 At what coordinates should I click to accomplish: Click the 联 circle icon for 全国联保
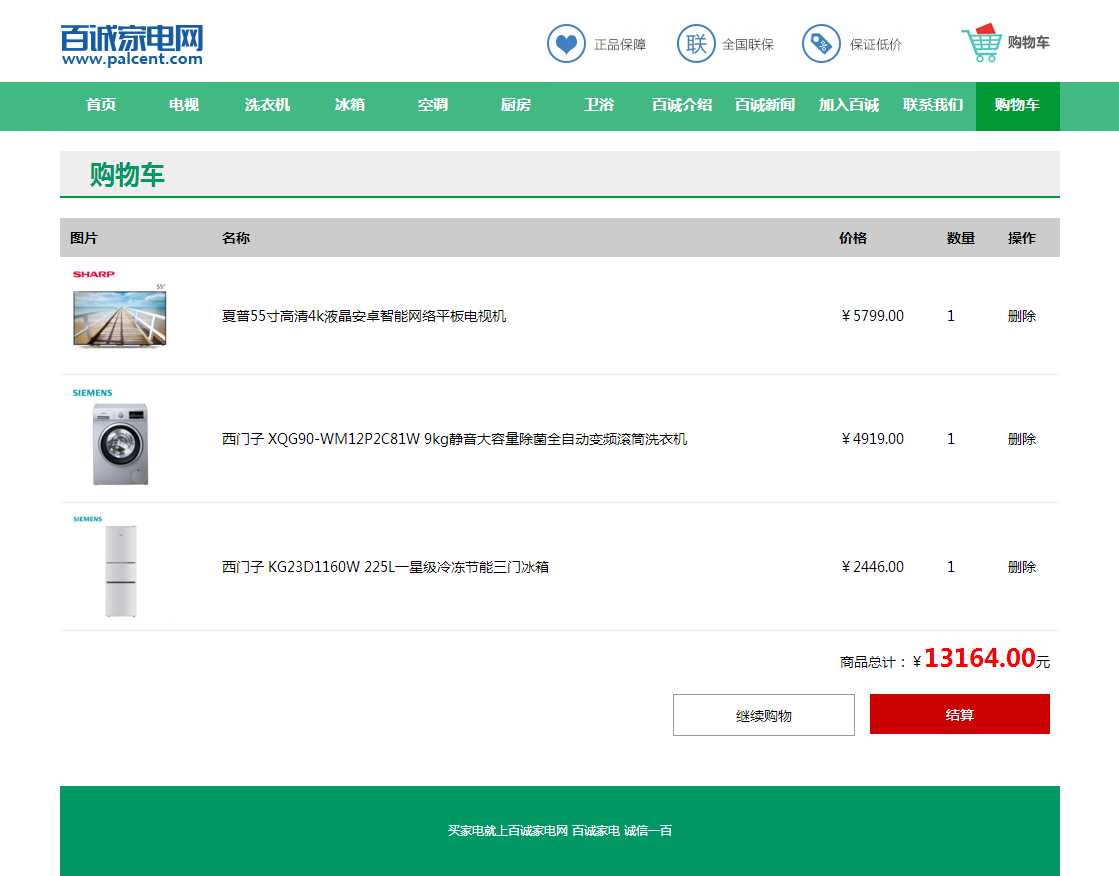click(x=696, y=44)
